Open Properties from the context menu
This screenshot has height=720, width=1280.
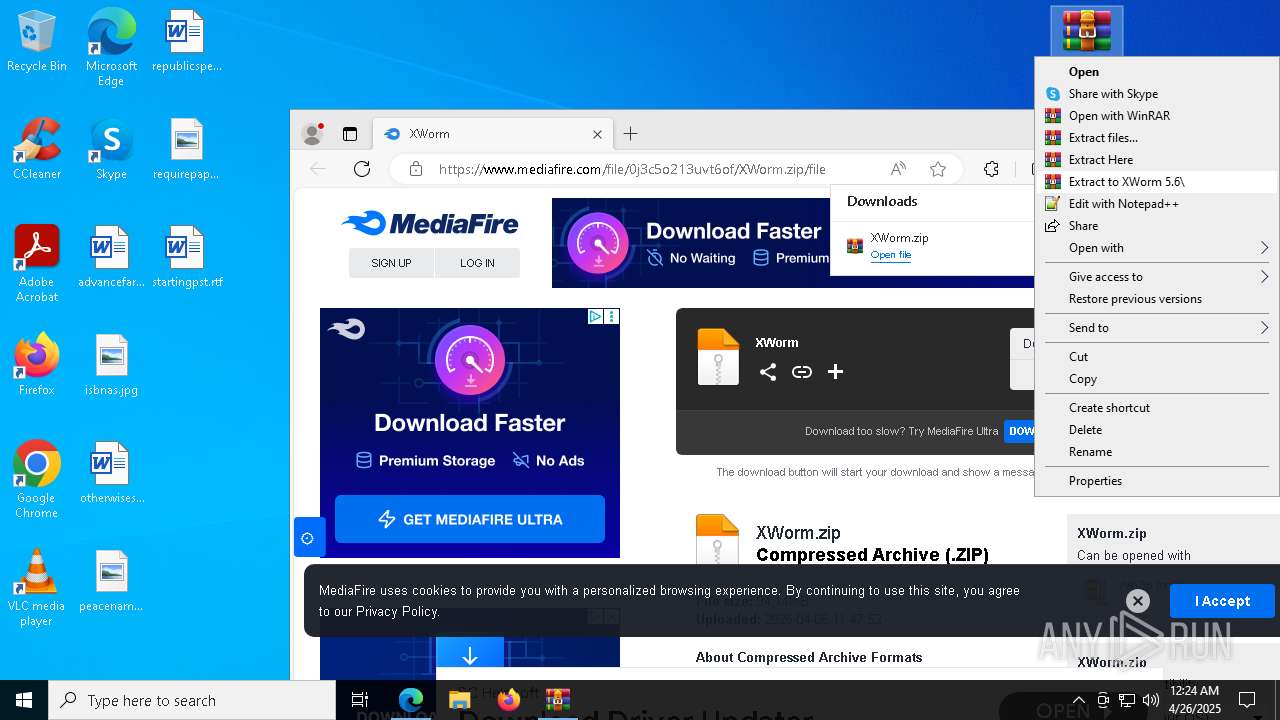click(1157, 481)
